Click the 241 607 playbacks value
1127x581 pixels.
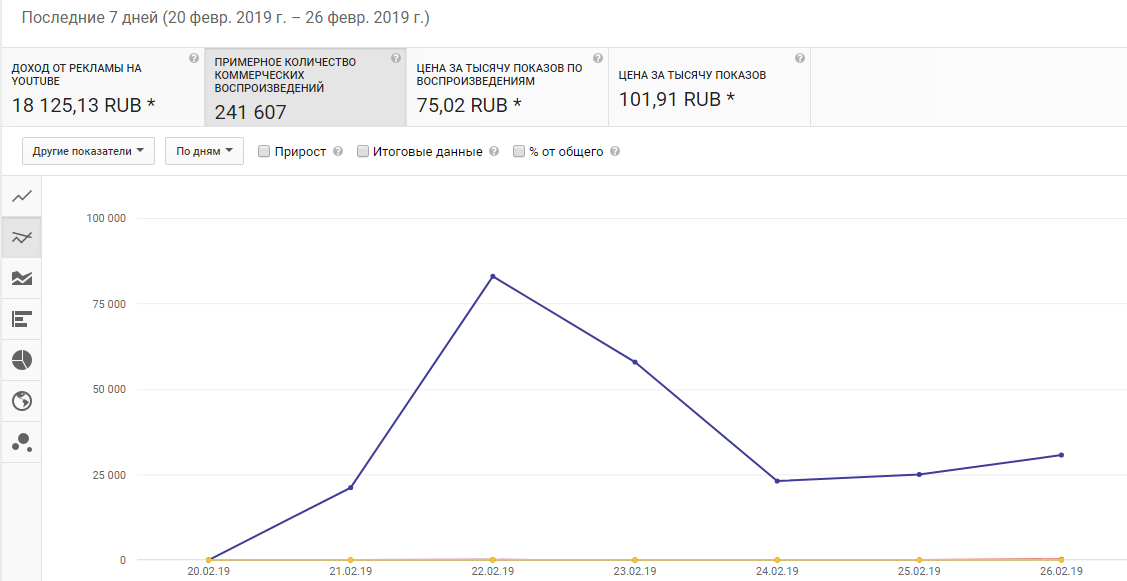[x=250, y=112]
